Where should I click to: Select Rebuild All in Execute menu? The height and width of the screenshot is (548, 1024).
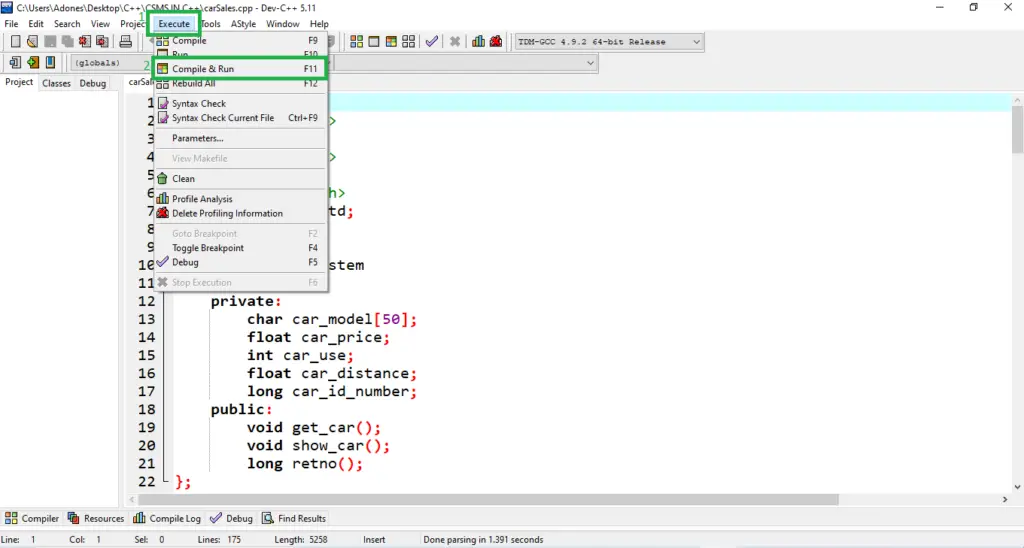[239, 83]
